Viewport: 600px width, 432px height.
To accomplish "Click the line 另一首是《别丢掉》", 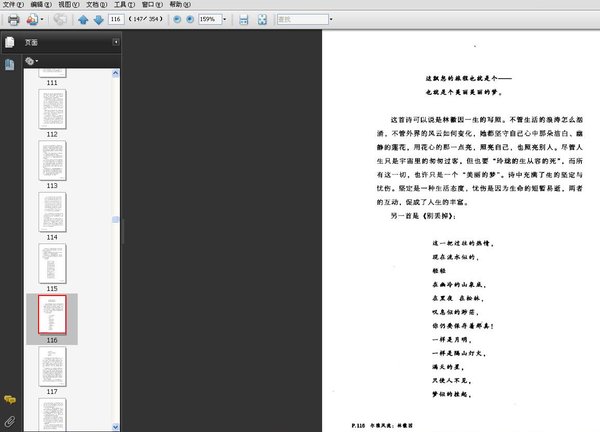I will pyautogui.click(x=423, y=216).
